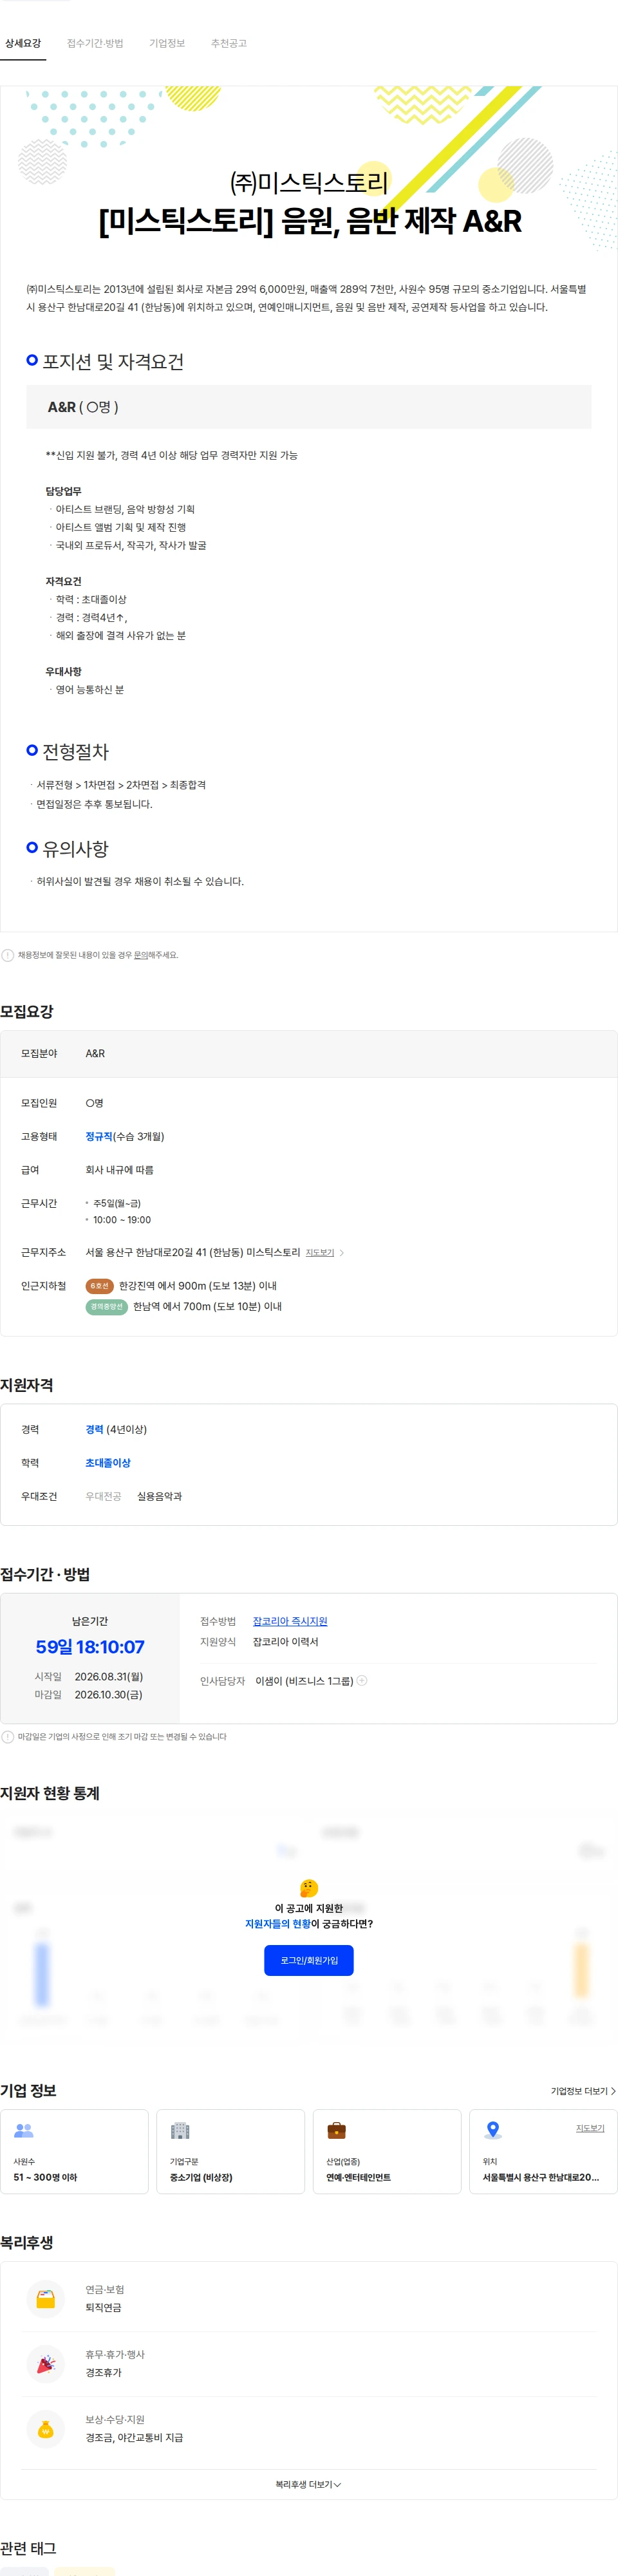Viewport: 618px width, 2576px height.
Task: Click the 중소기업 (비상장) card
Action: click(x=231, y=2152)
